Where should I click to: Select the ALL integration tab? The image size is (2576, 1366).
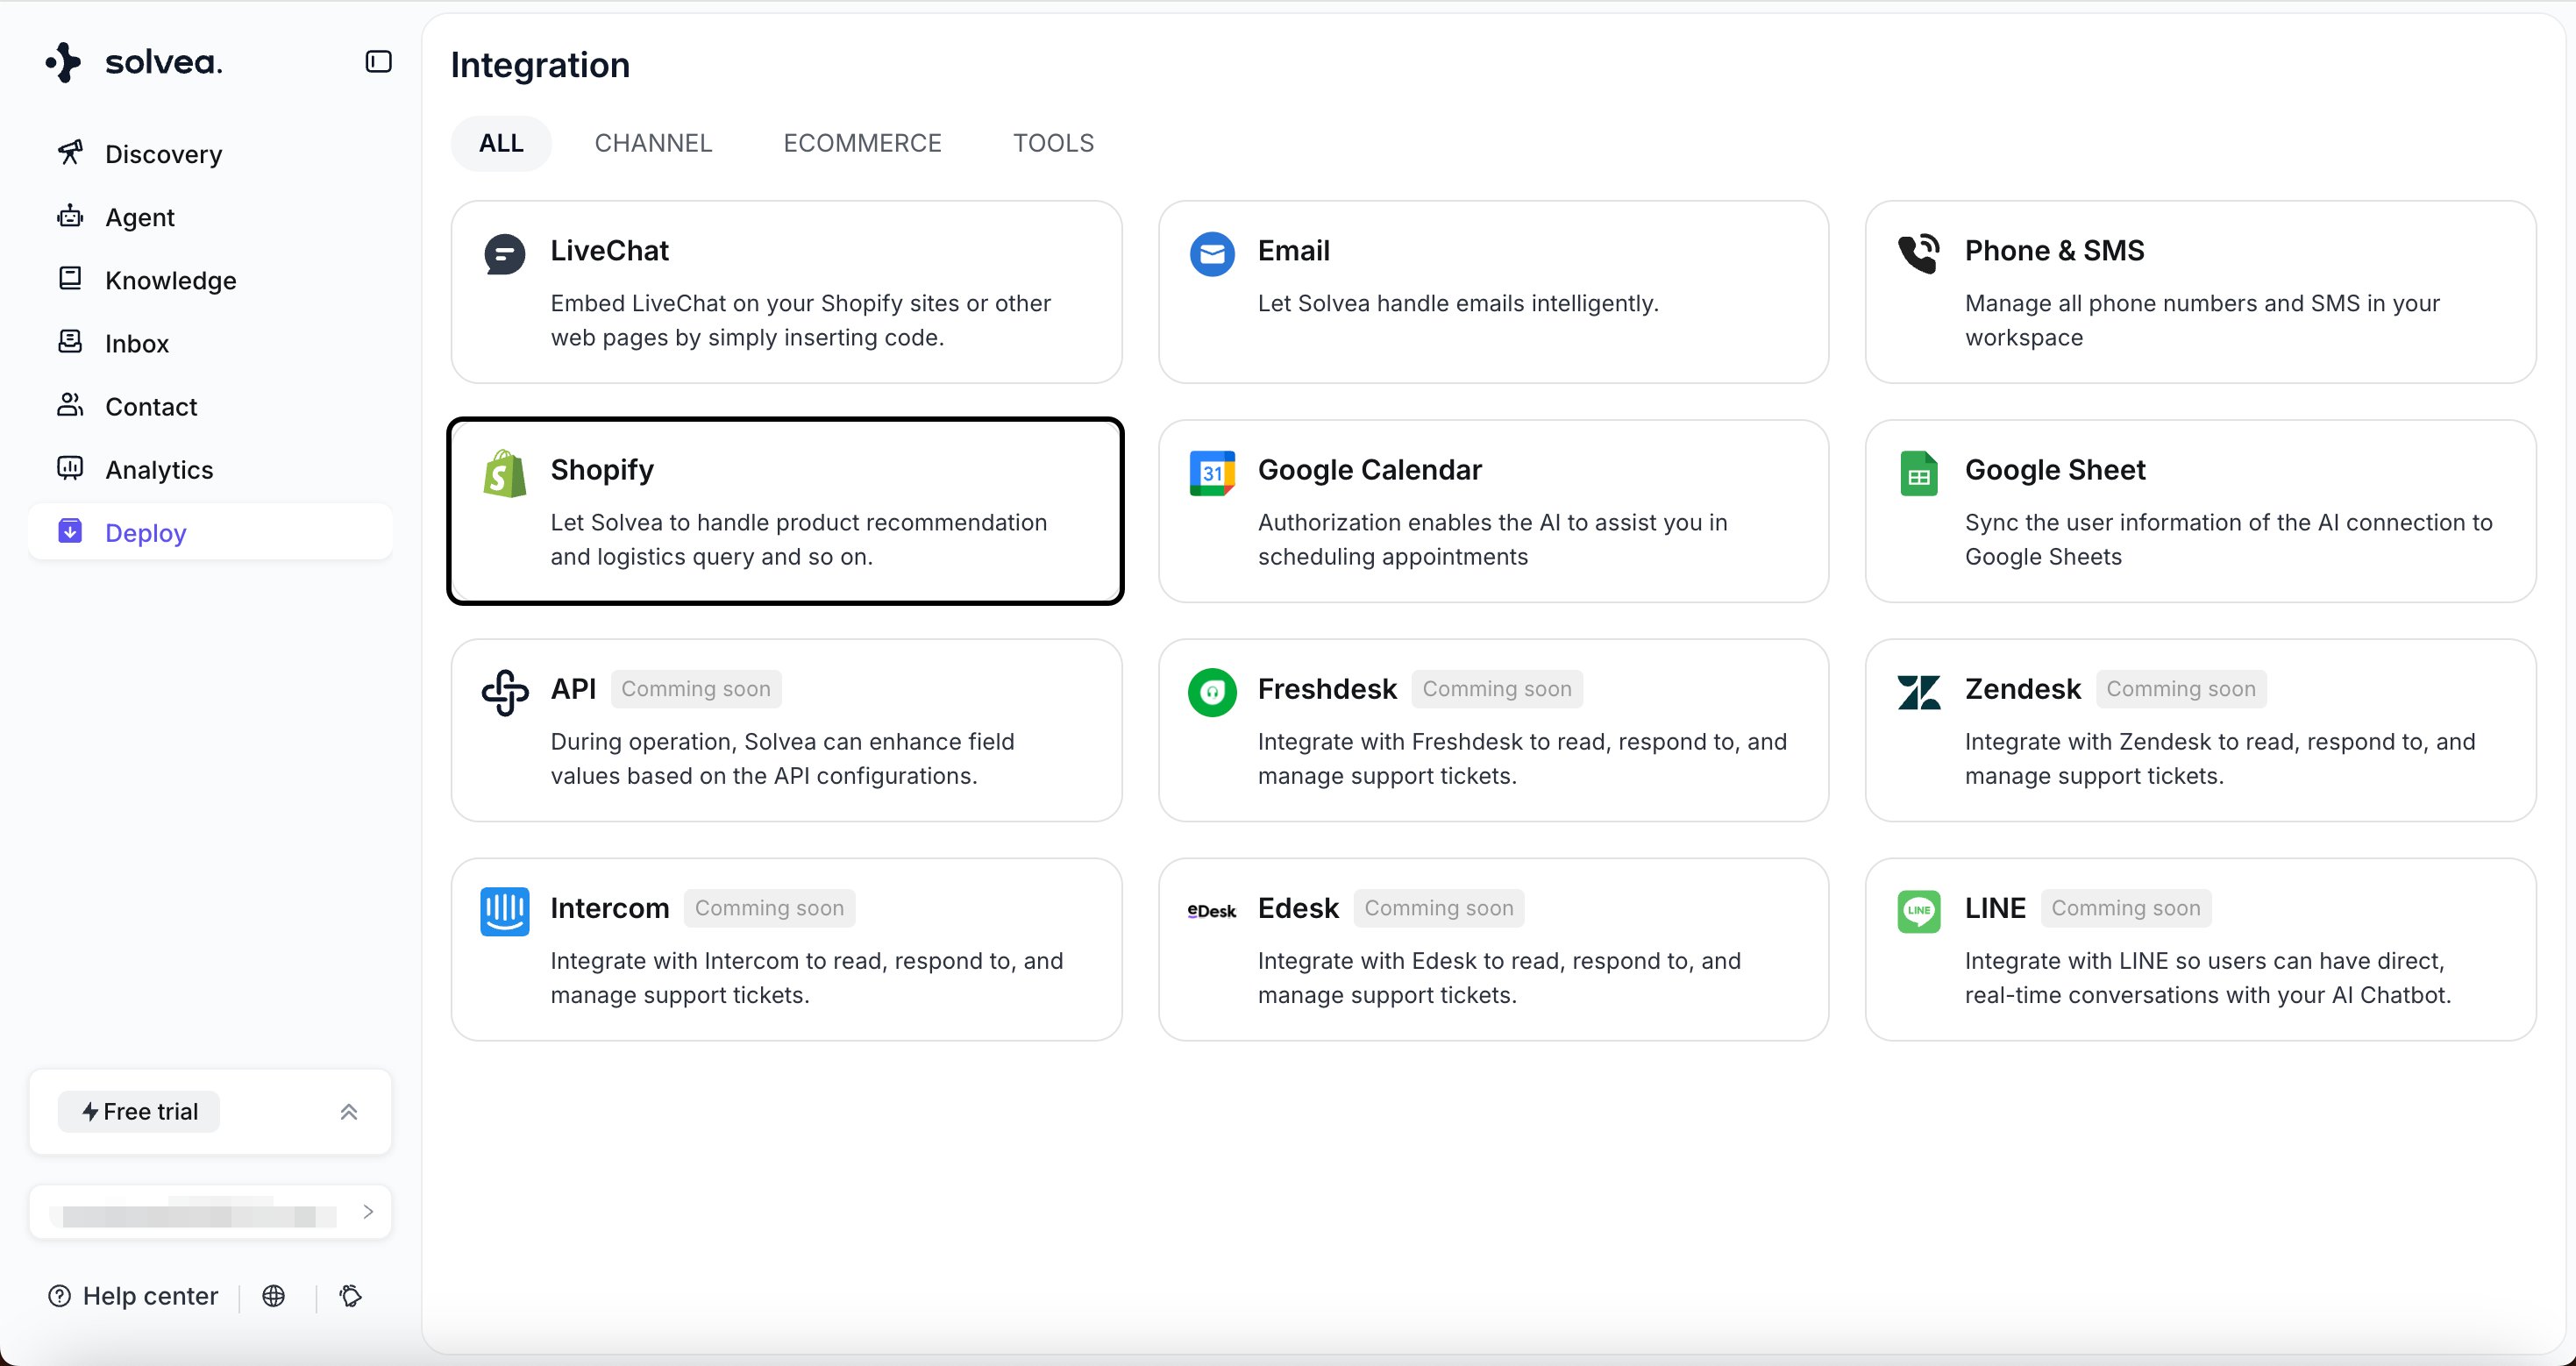501,143
